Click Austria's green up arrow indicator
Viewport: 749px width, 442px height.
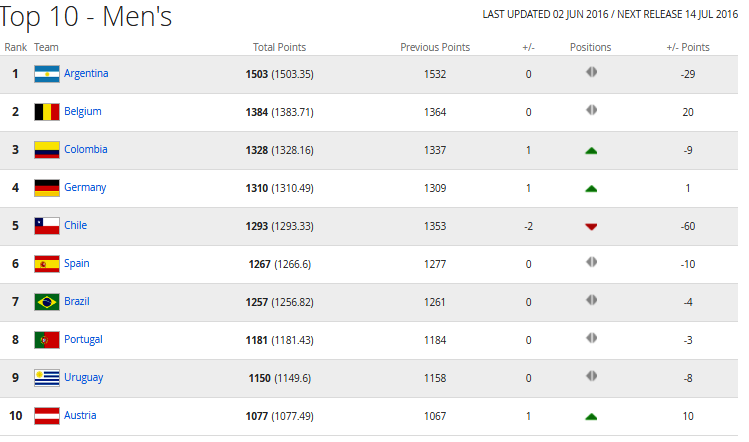591,417
